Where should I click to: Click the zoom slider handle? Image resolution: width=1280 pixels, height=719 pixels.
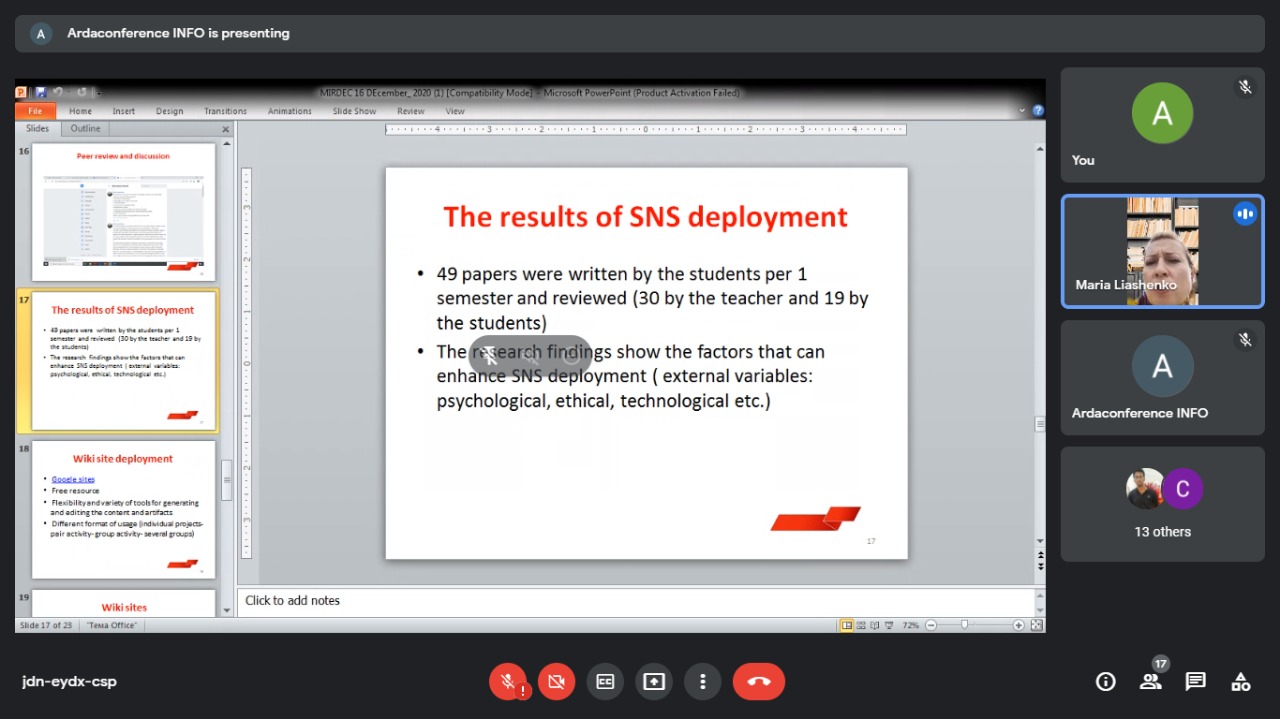pos(964,625)
